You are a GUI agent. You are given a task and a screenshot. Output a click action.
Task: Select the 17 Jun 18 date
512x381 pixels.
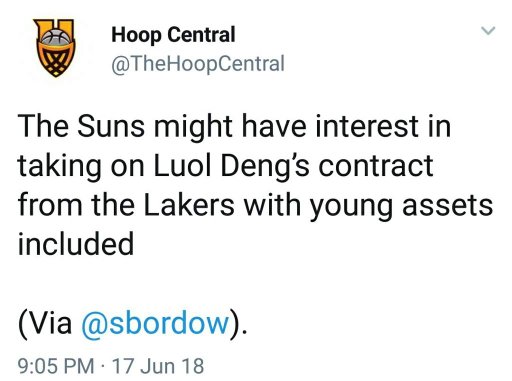point(158,366)
